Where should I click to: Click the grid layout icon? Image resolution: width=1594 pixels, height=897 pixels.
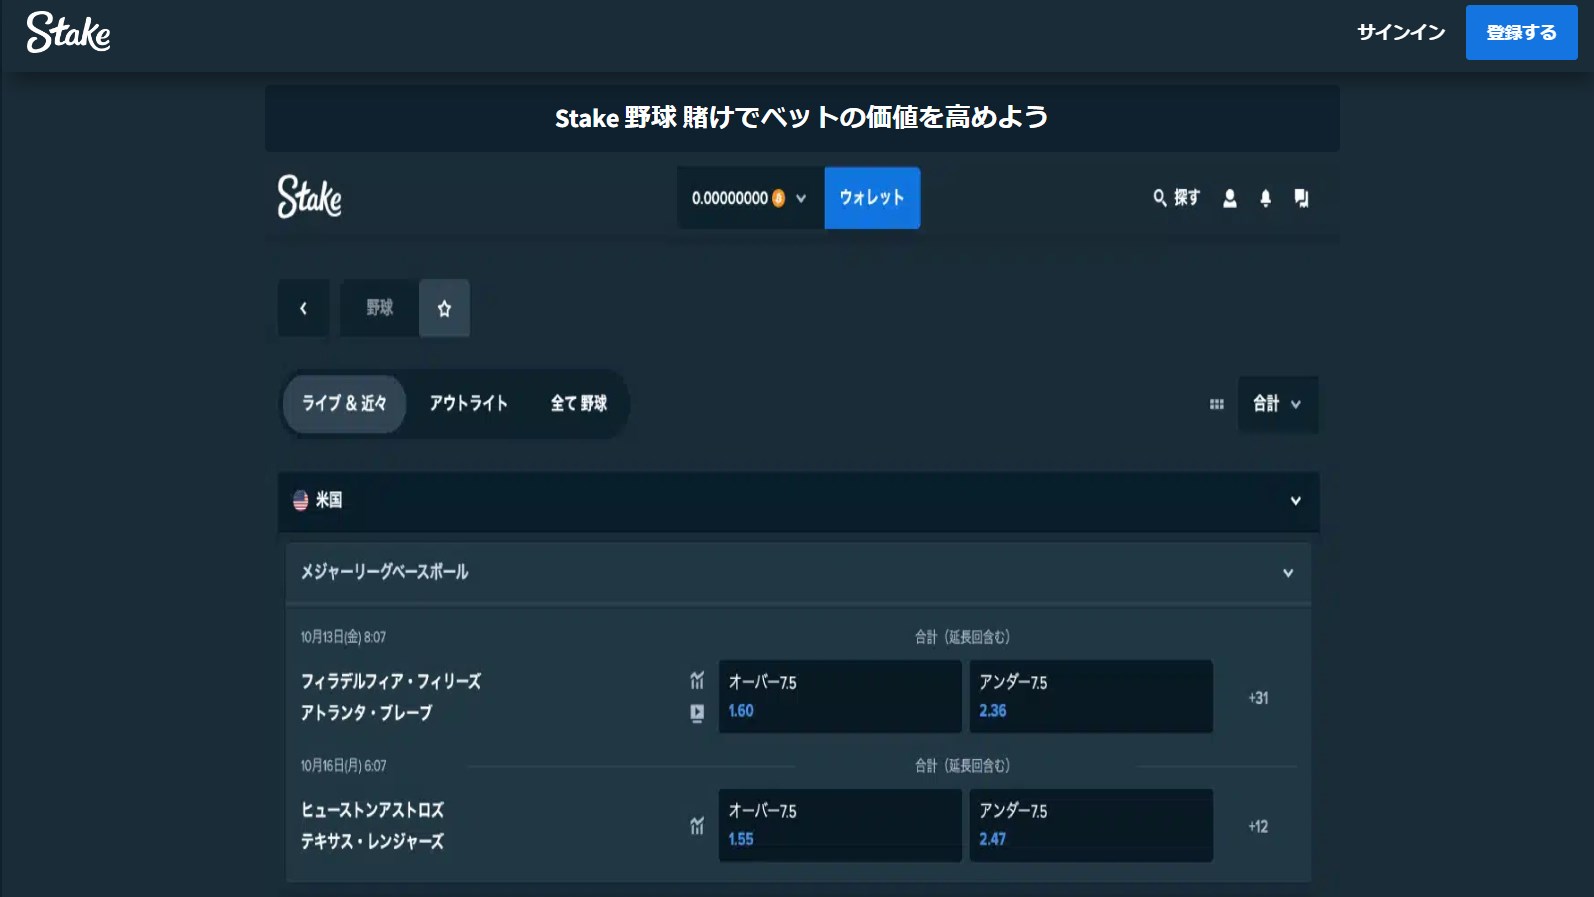pos(1216,404)
